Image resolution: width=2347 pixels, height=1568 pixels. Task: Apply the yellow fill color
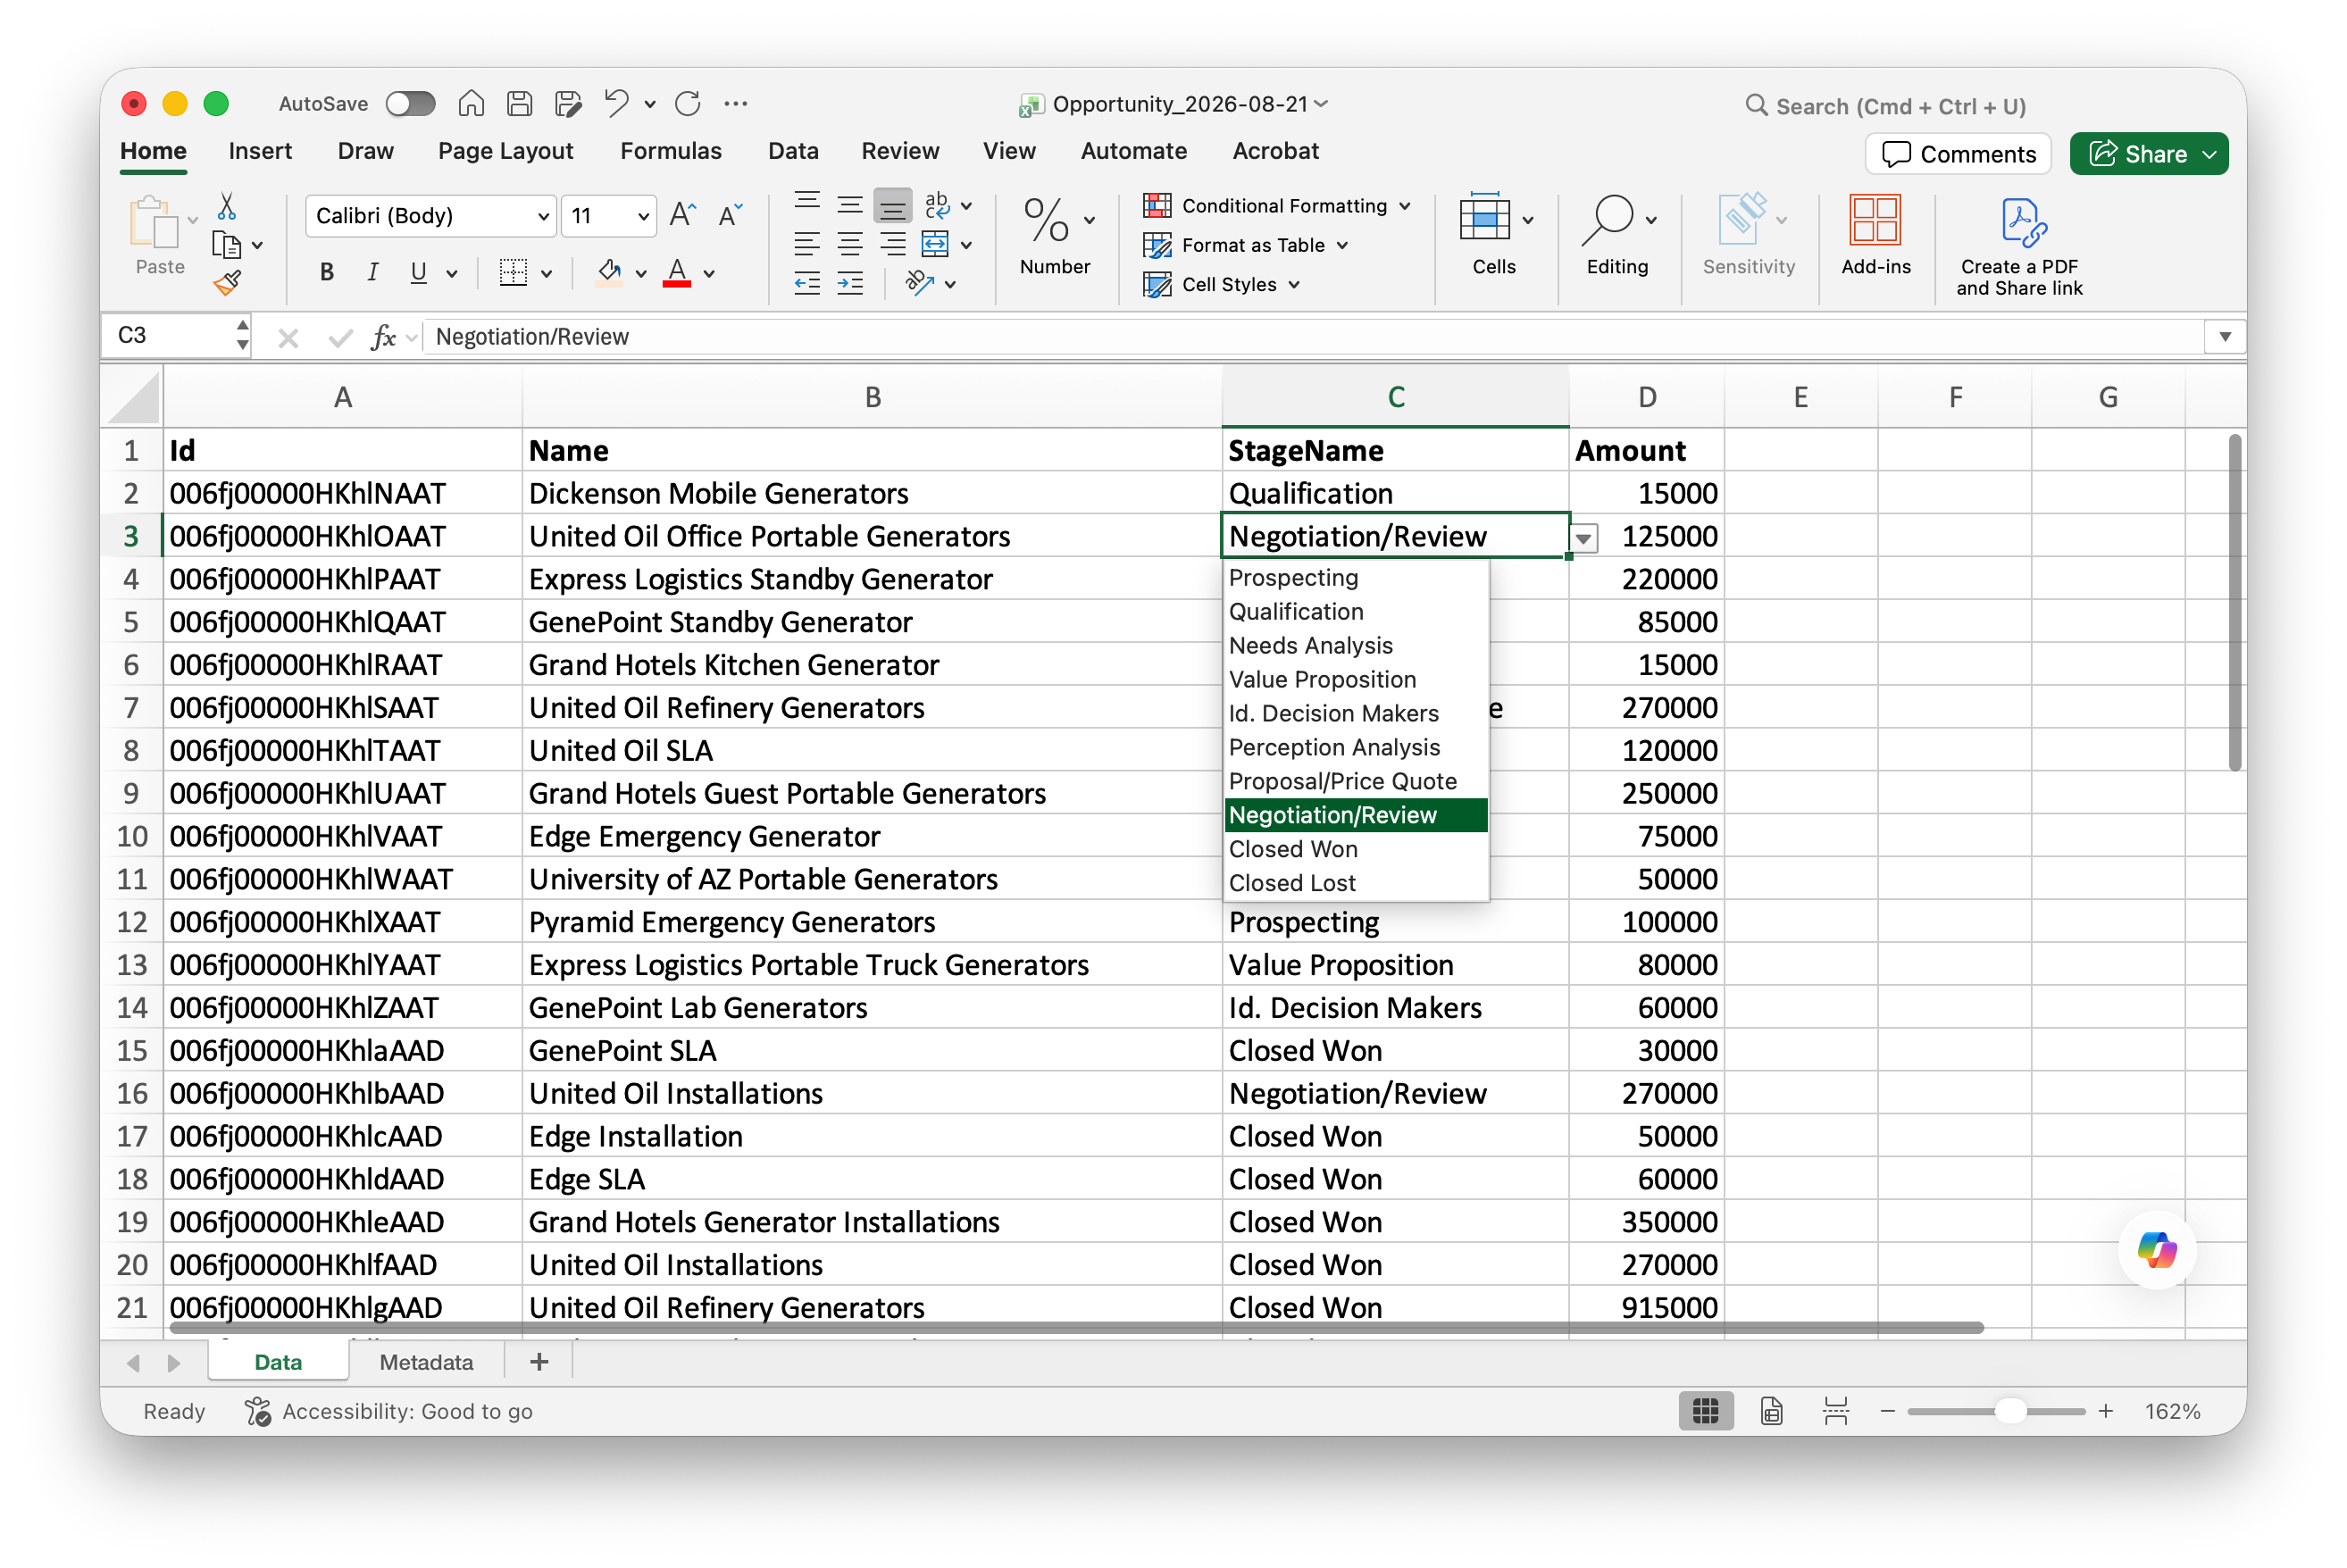pos(609,272)
